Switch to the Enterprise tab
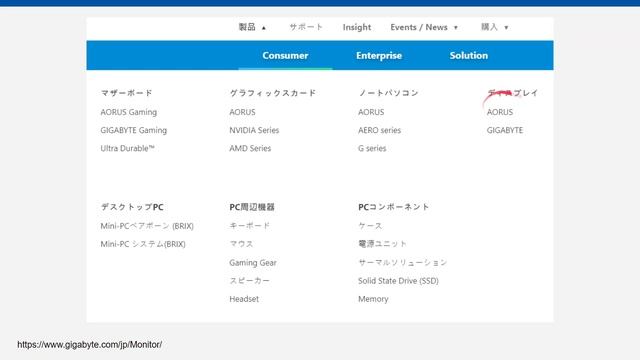 tap(379, 56)
